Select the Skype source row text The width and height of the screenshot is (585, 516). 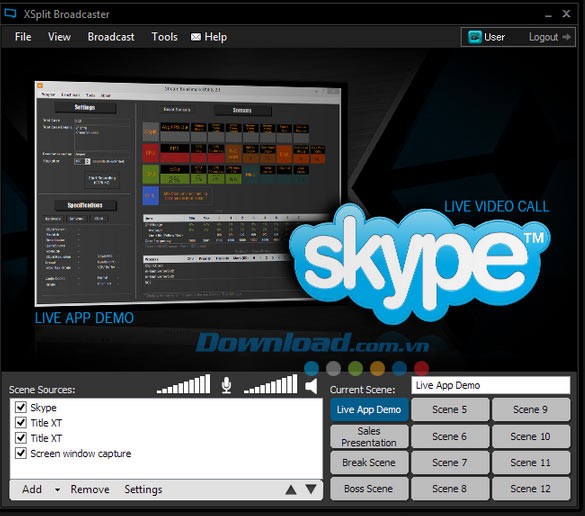tap(43, 407)
